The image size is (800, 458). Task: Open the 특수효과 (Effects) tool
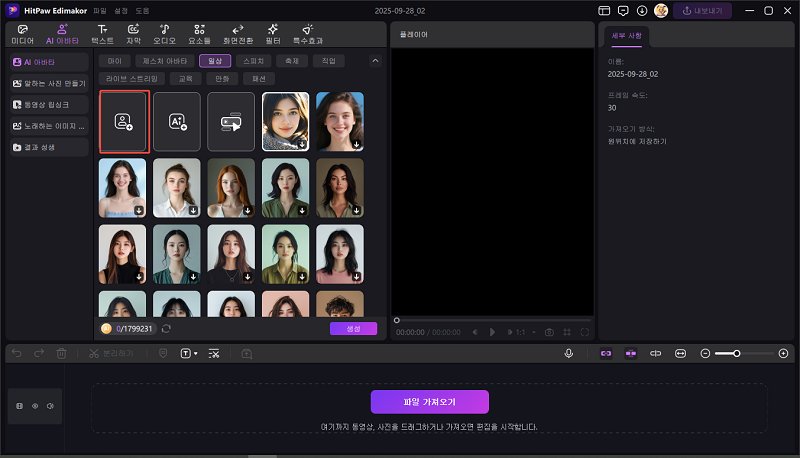click(308, 34)
